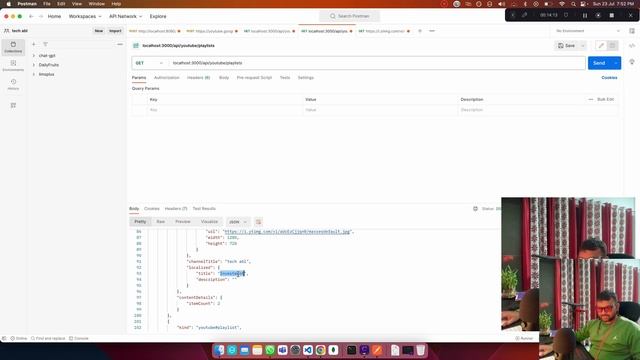Click the Search Postman field

tap(349, 16)
